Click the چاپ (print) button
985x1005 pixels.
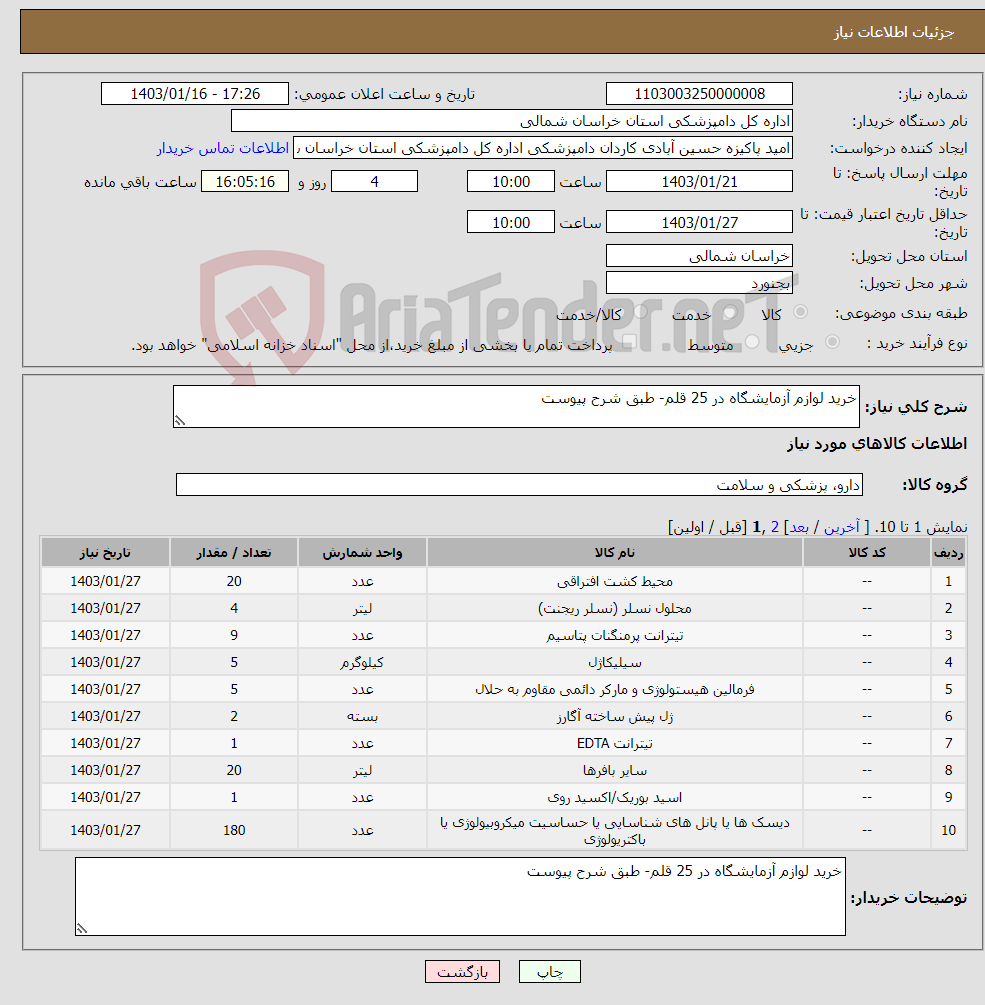(549, 972)
